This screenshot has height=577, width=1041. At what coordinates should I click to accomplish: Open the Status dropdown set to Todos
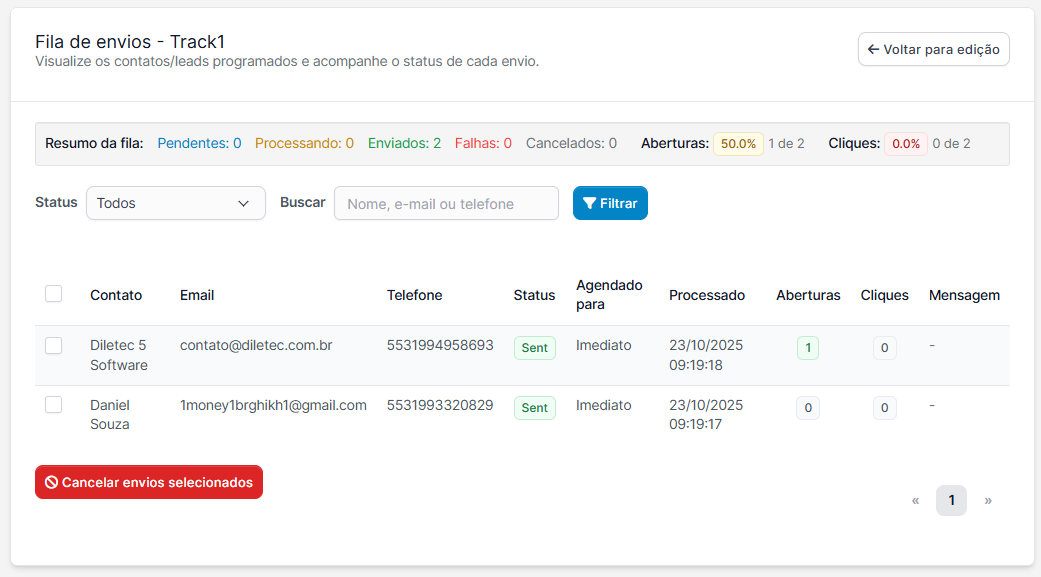tap(175, 203)
